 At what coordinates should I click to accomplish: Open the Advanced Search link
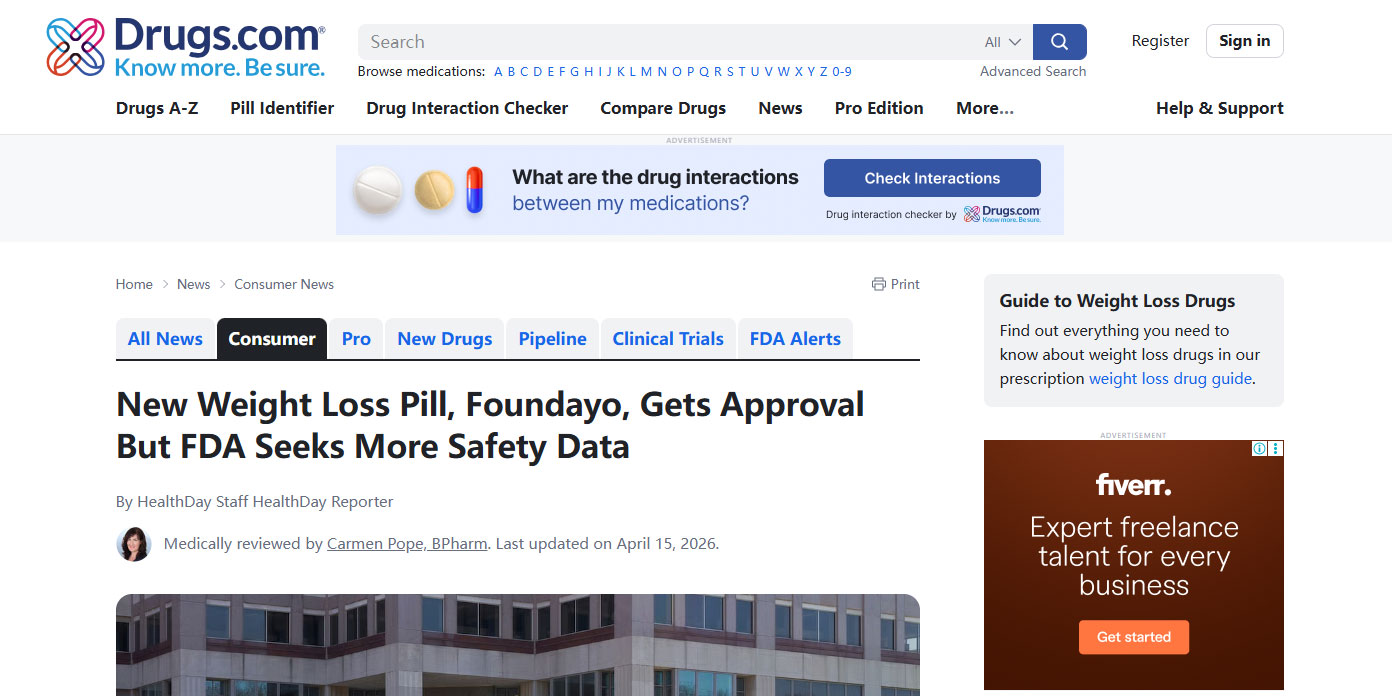pyautogui.click(x=1032, y=71)
